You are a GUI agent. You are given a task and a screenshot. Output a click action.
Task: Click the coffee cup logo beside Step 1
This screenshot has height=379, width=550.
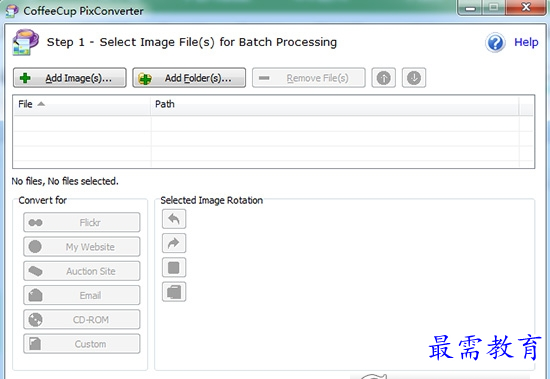pyautogui.click(x=25, y=42)
